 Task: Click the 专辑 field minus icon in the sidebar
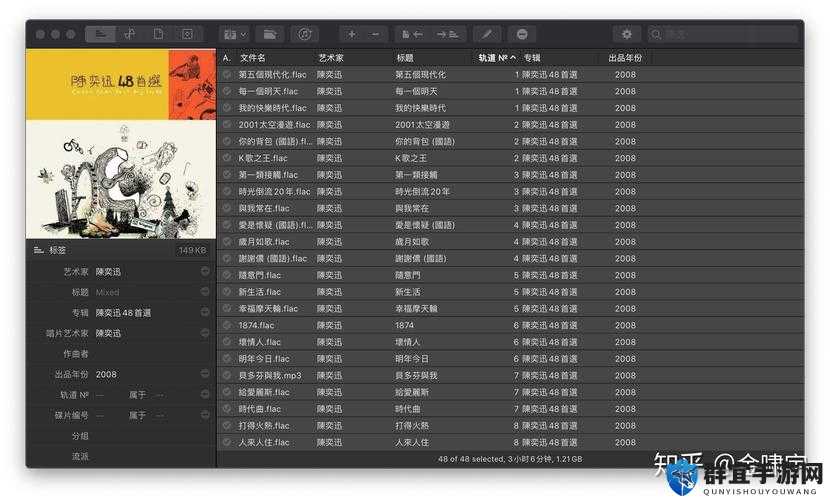click(x=205, y=312)
